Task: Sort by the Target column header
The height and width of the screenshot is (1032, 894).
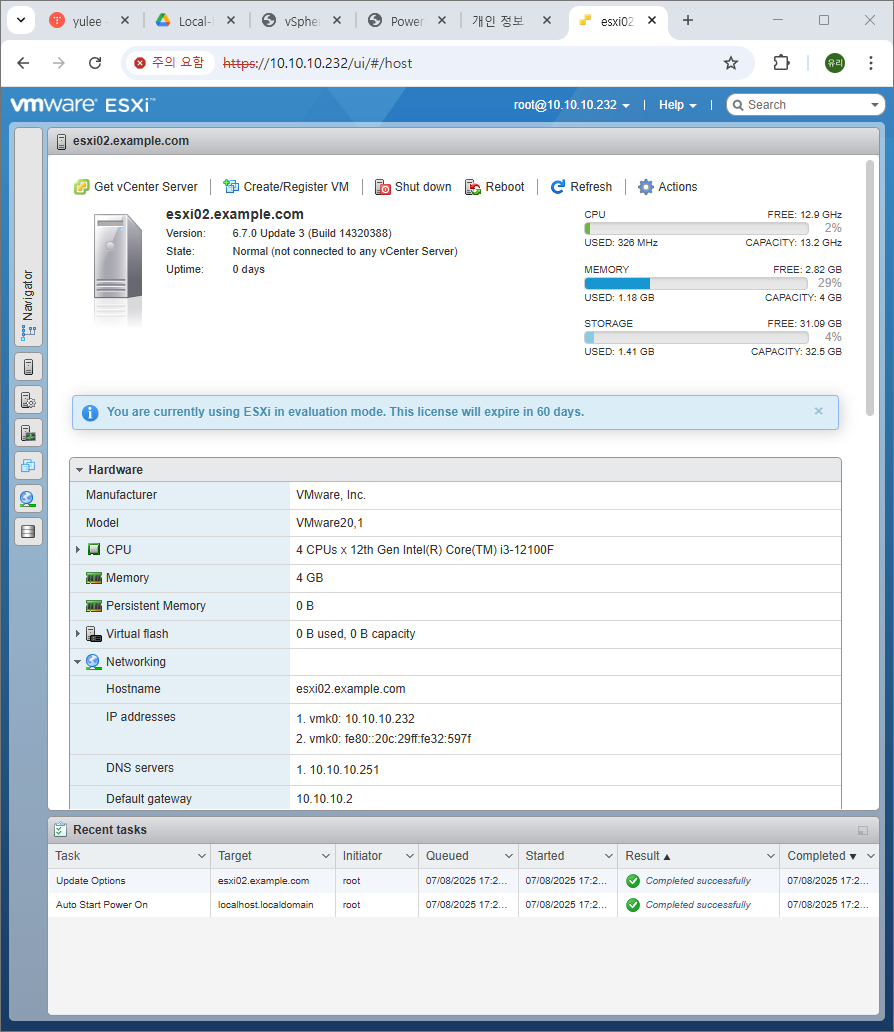Action: [273, 856]
